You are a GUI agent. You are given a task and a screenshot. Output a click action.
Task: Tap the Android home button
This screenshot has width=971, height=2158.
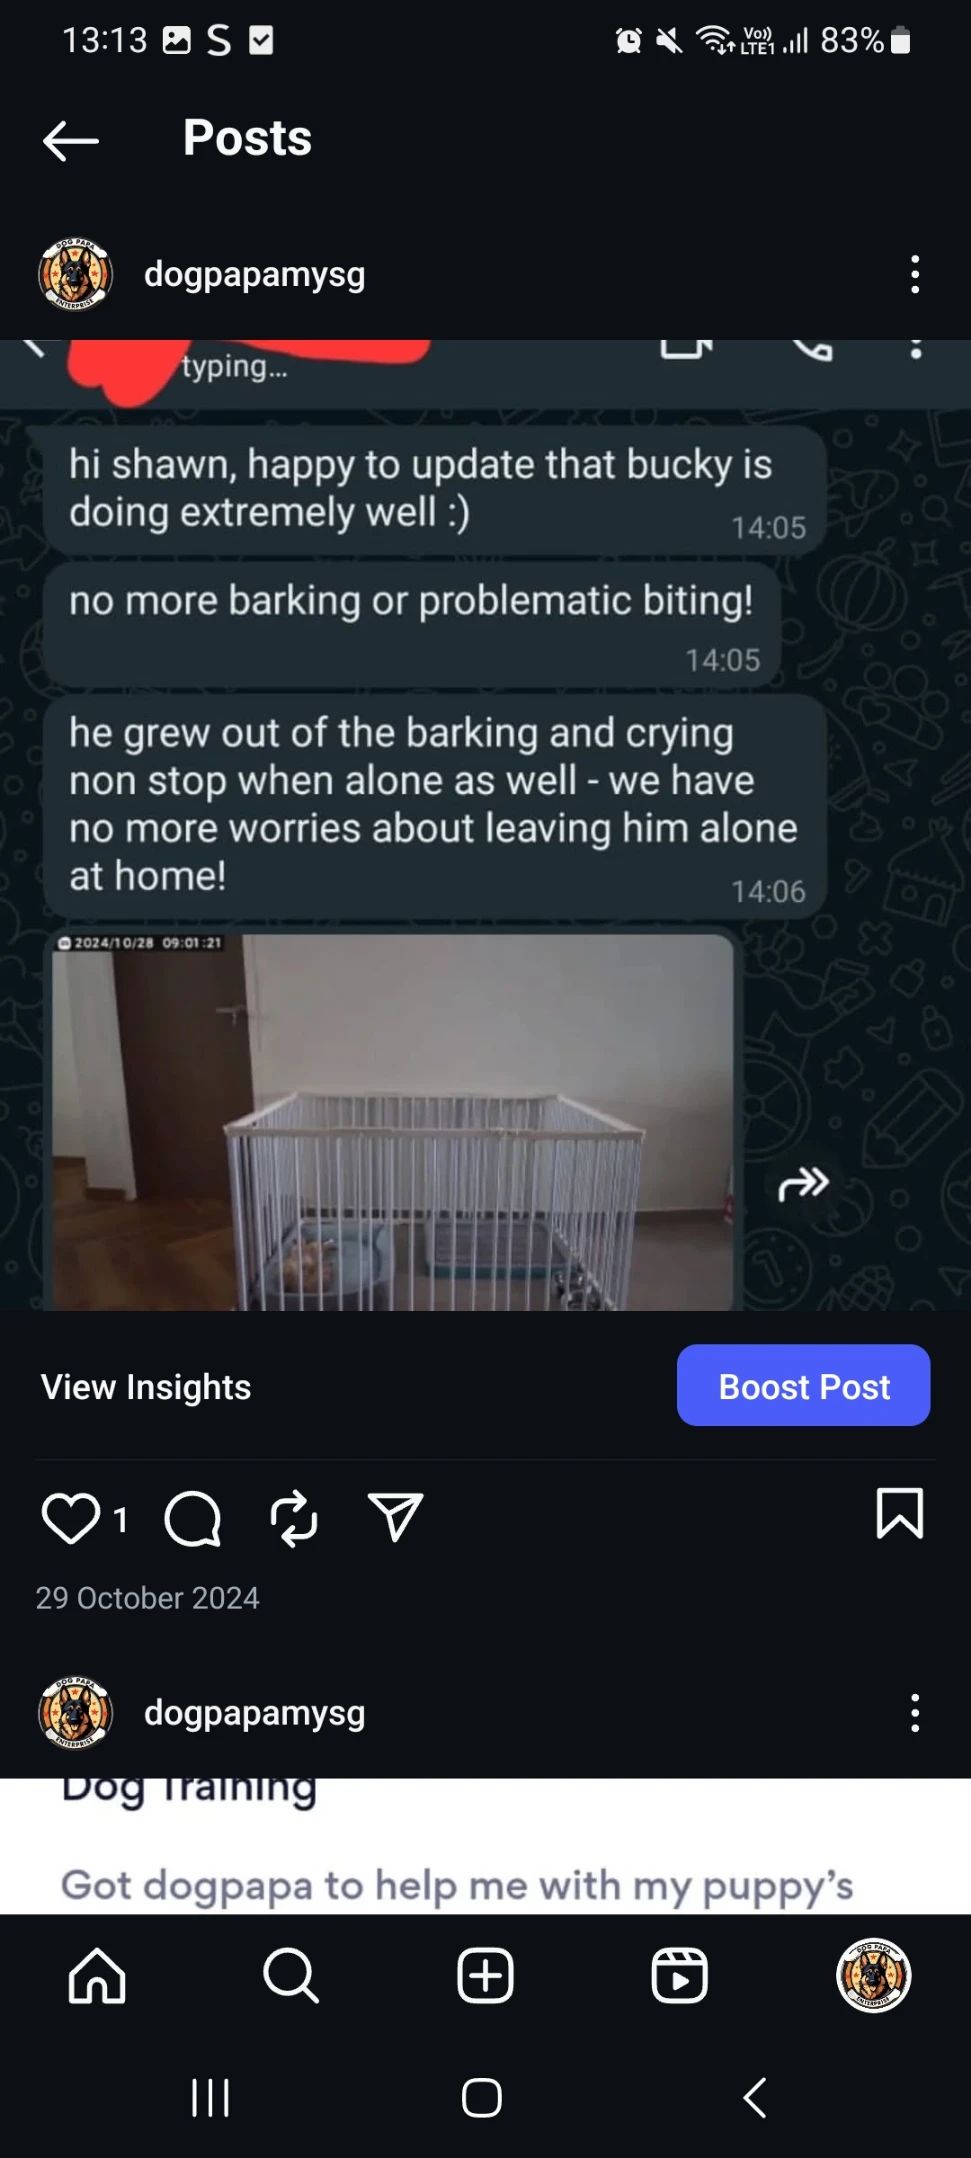coord(482,2098)
